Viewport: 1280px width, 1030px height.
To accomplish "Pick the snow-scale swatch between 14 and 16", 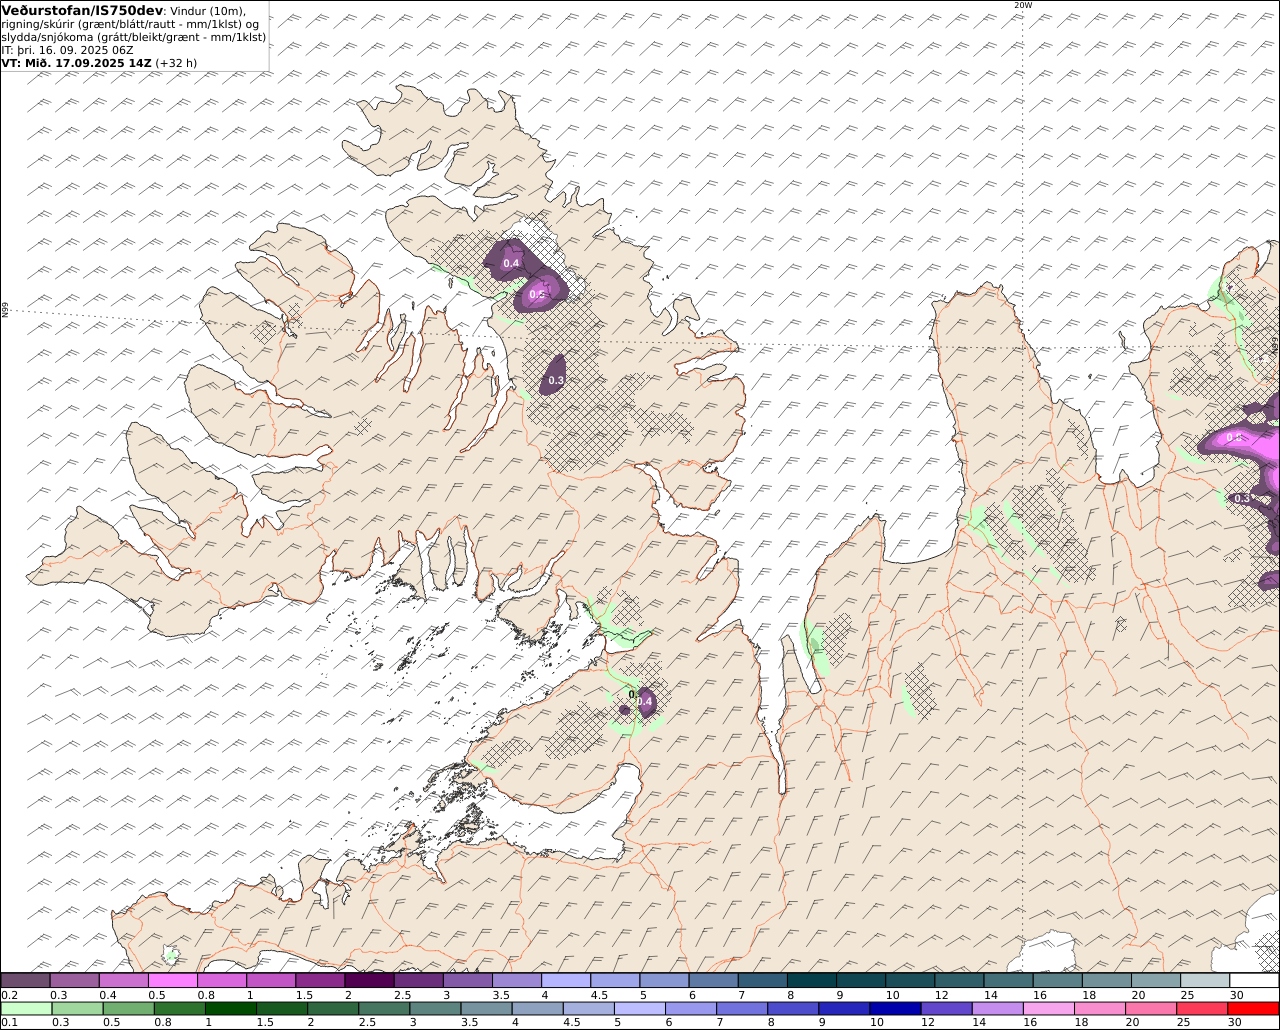I will [x=1009, y=980].
